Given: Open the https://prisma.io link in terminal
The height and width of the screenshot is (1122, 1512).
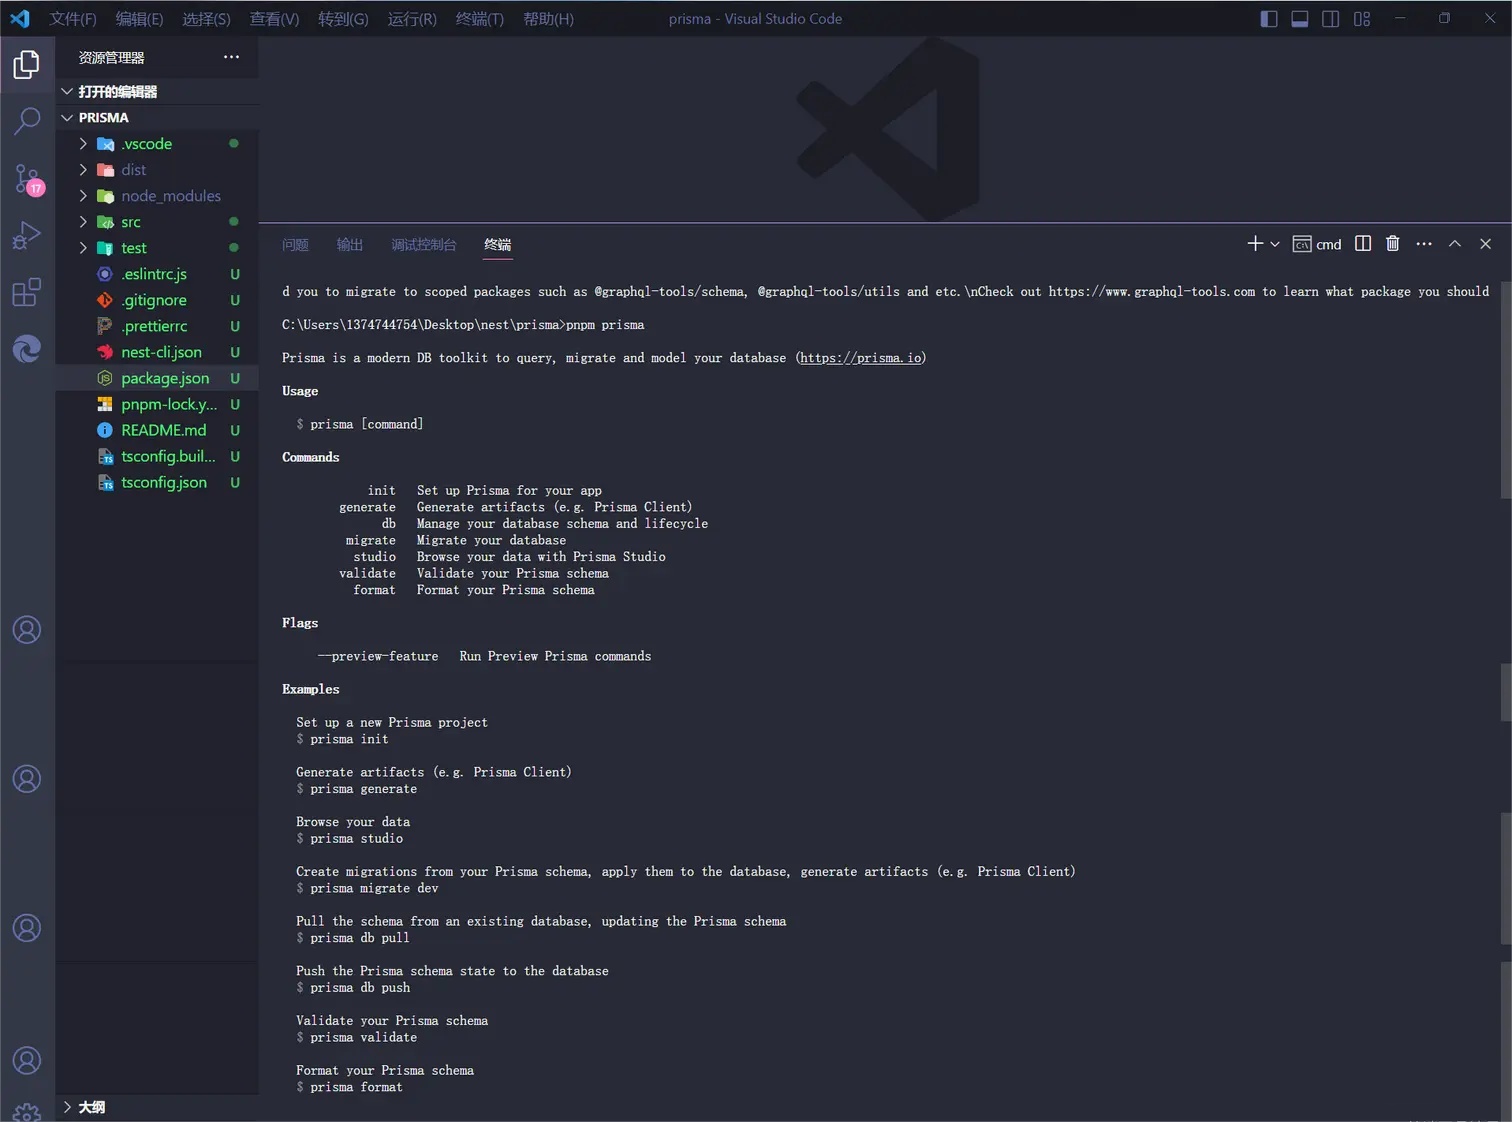Looking at the screenshot, I should coord(861,358).
